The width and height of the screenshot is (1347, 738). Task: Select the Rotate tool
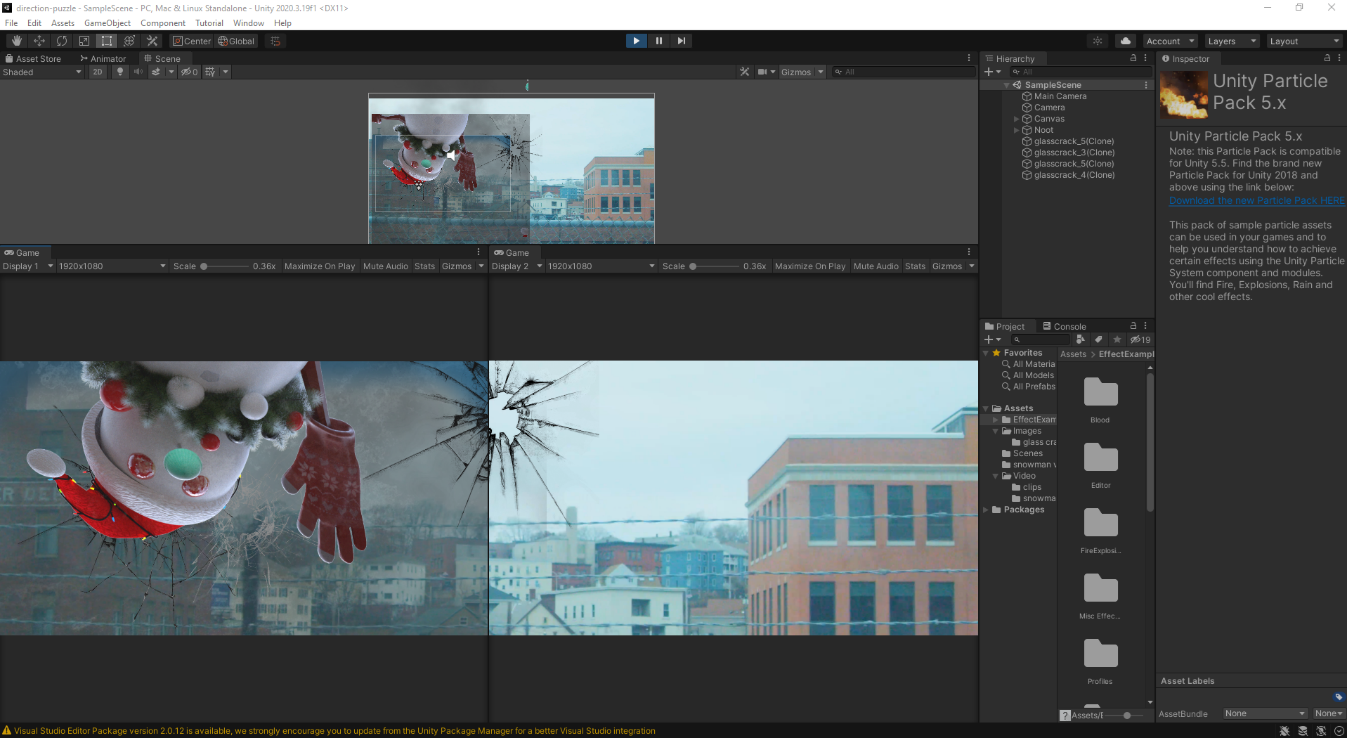62,41
